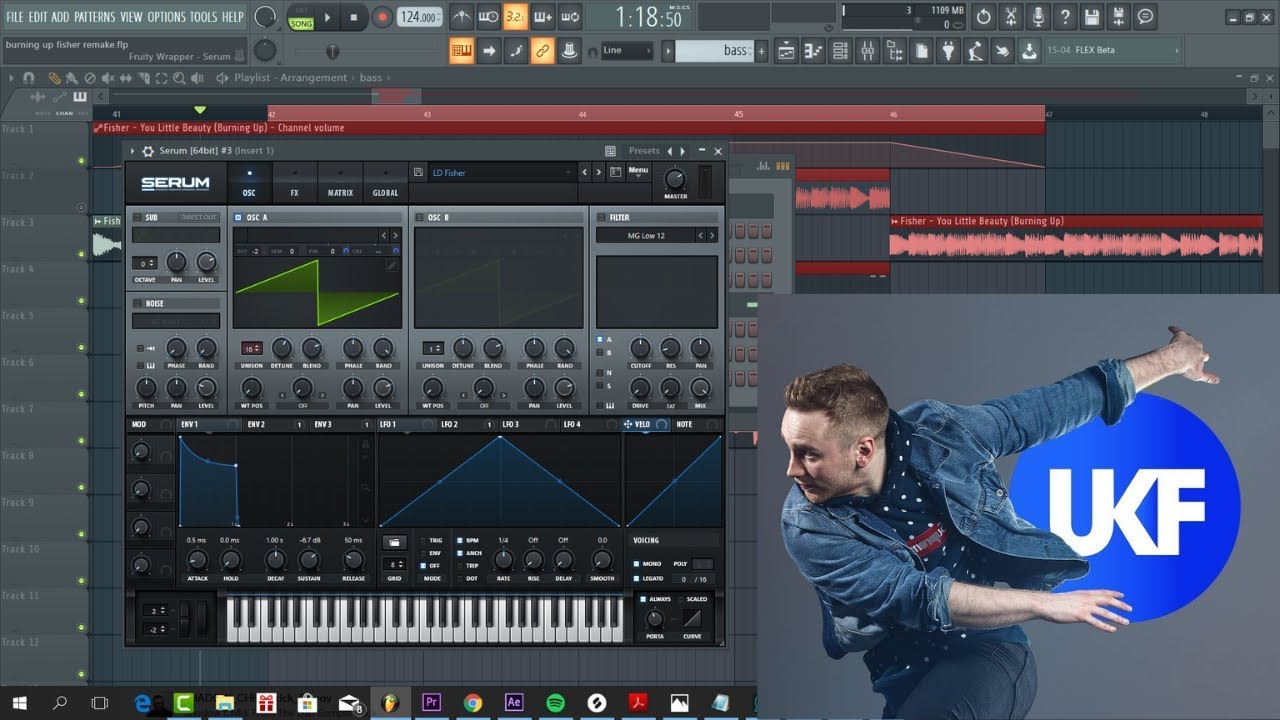This screenshot has height=720, width=1280.
Task: Enable the LFO TRIG mode checkbox
Action: [x=423, y=540]
